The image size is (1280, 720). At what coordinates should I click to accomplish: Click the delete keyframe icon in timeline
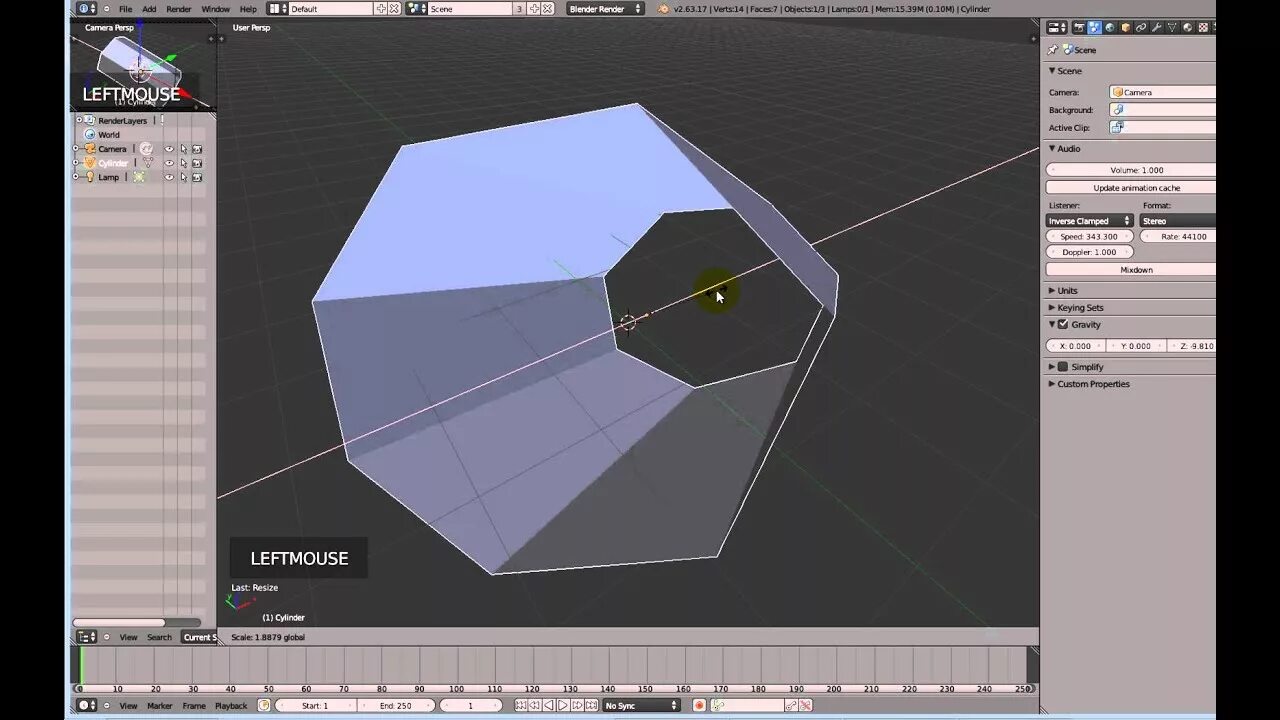tap(805, 705)
